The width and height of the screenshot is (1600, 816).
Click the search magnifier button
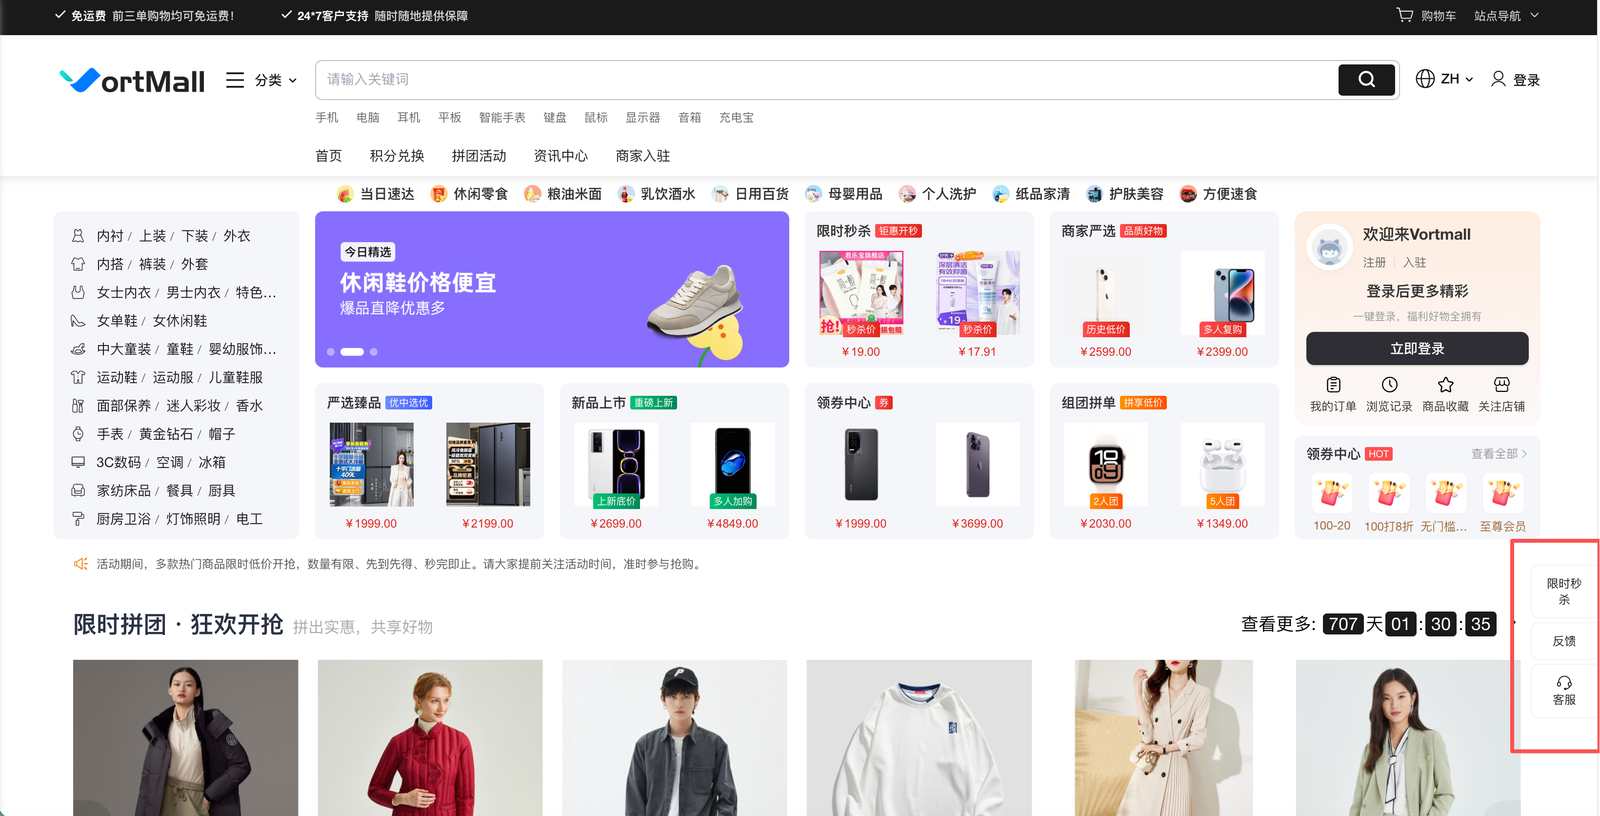click(x=1366, y=80)
